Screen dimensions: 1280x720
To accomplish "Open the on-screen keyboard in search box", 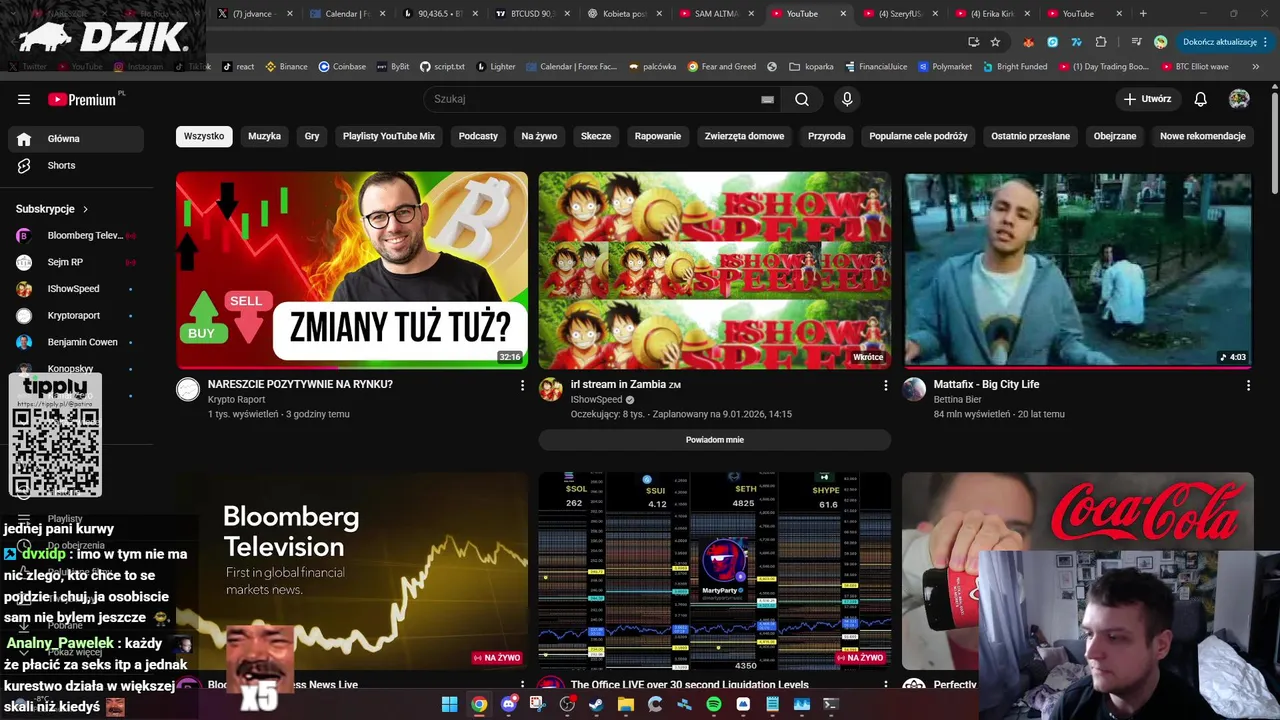I will [x=767, y=99].
